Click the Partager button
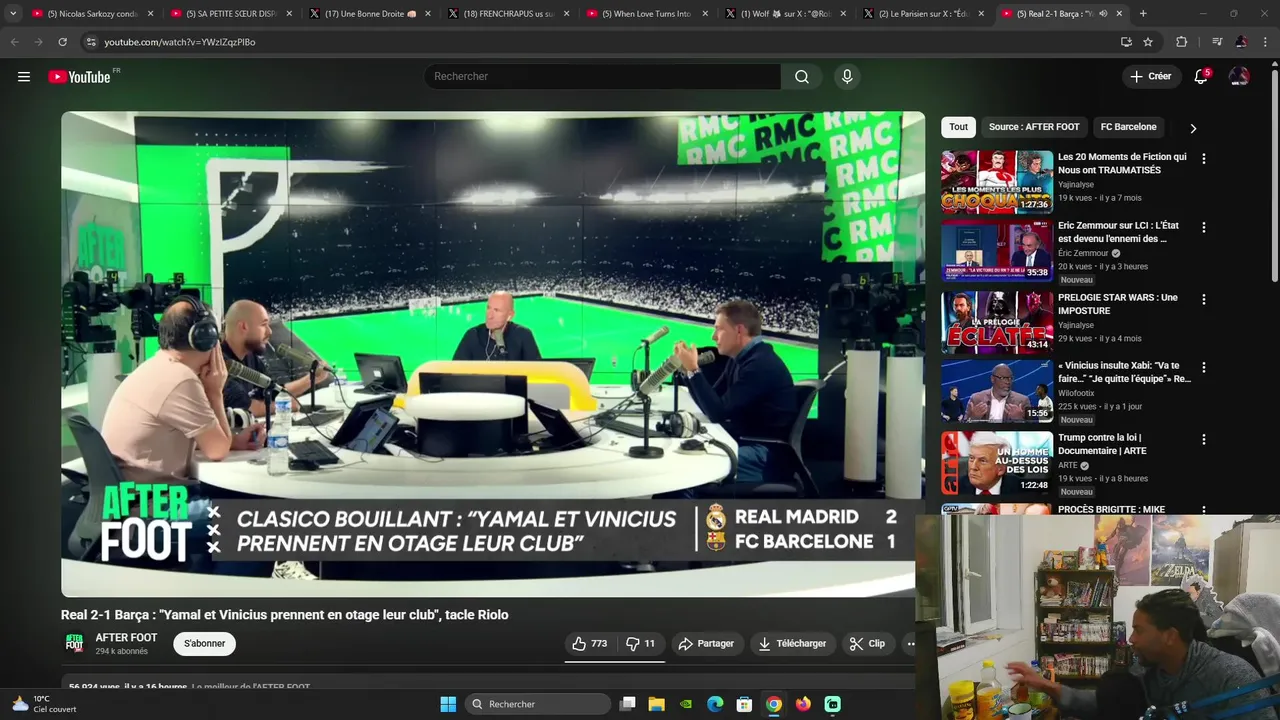Image resolution: width=1280 pixels, height=720 pixels. [706, 643]
